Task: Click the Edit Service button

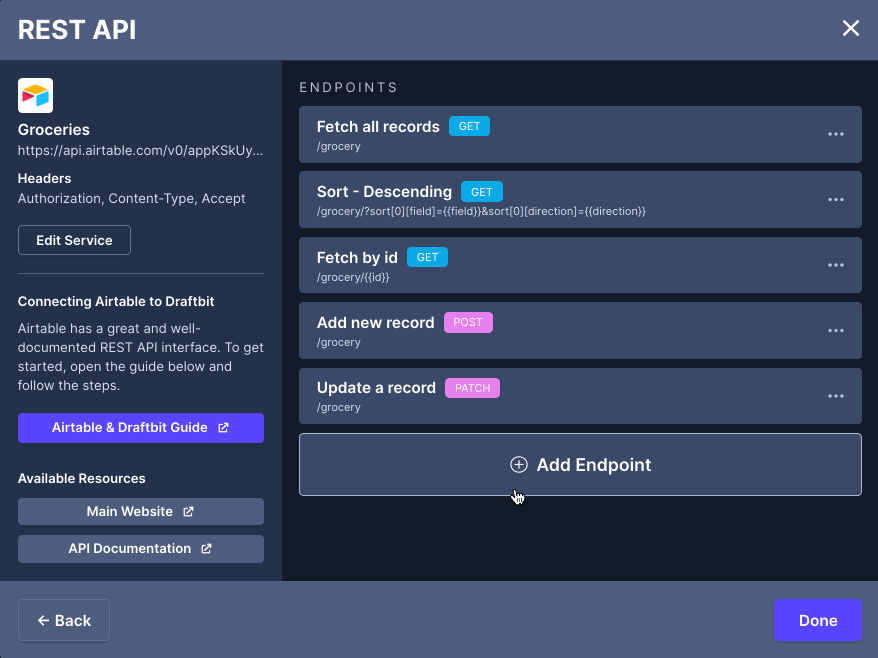Action: point(74,240)
